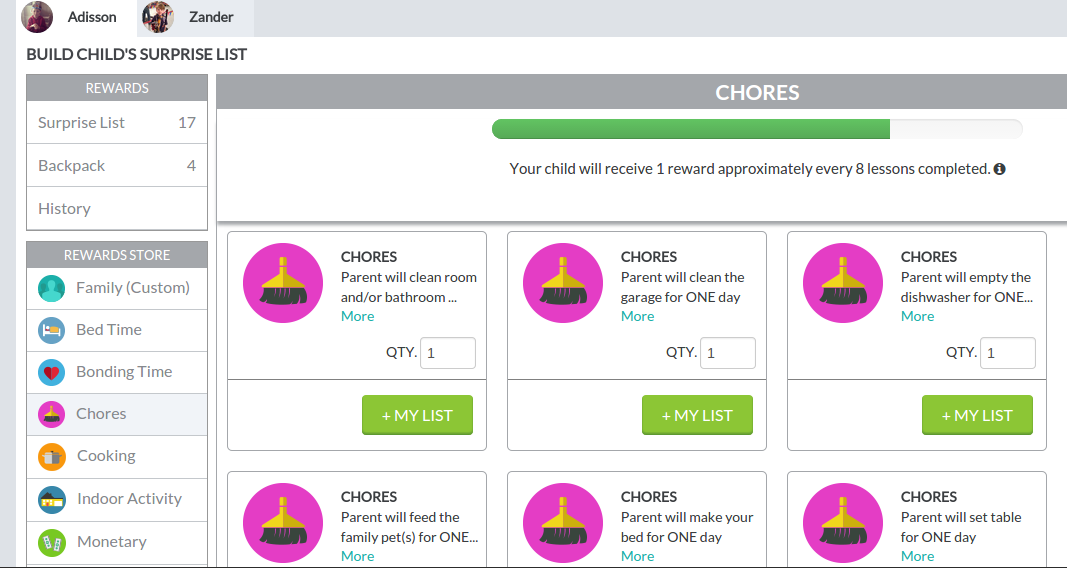This screenshot has height=568, width=1067.
Task: Click the Chores broom icon in the sidebar
Action: coord(52,414)
